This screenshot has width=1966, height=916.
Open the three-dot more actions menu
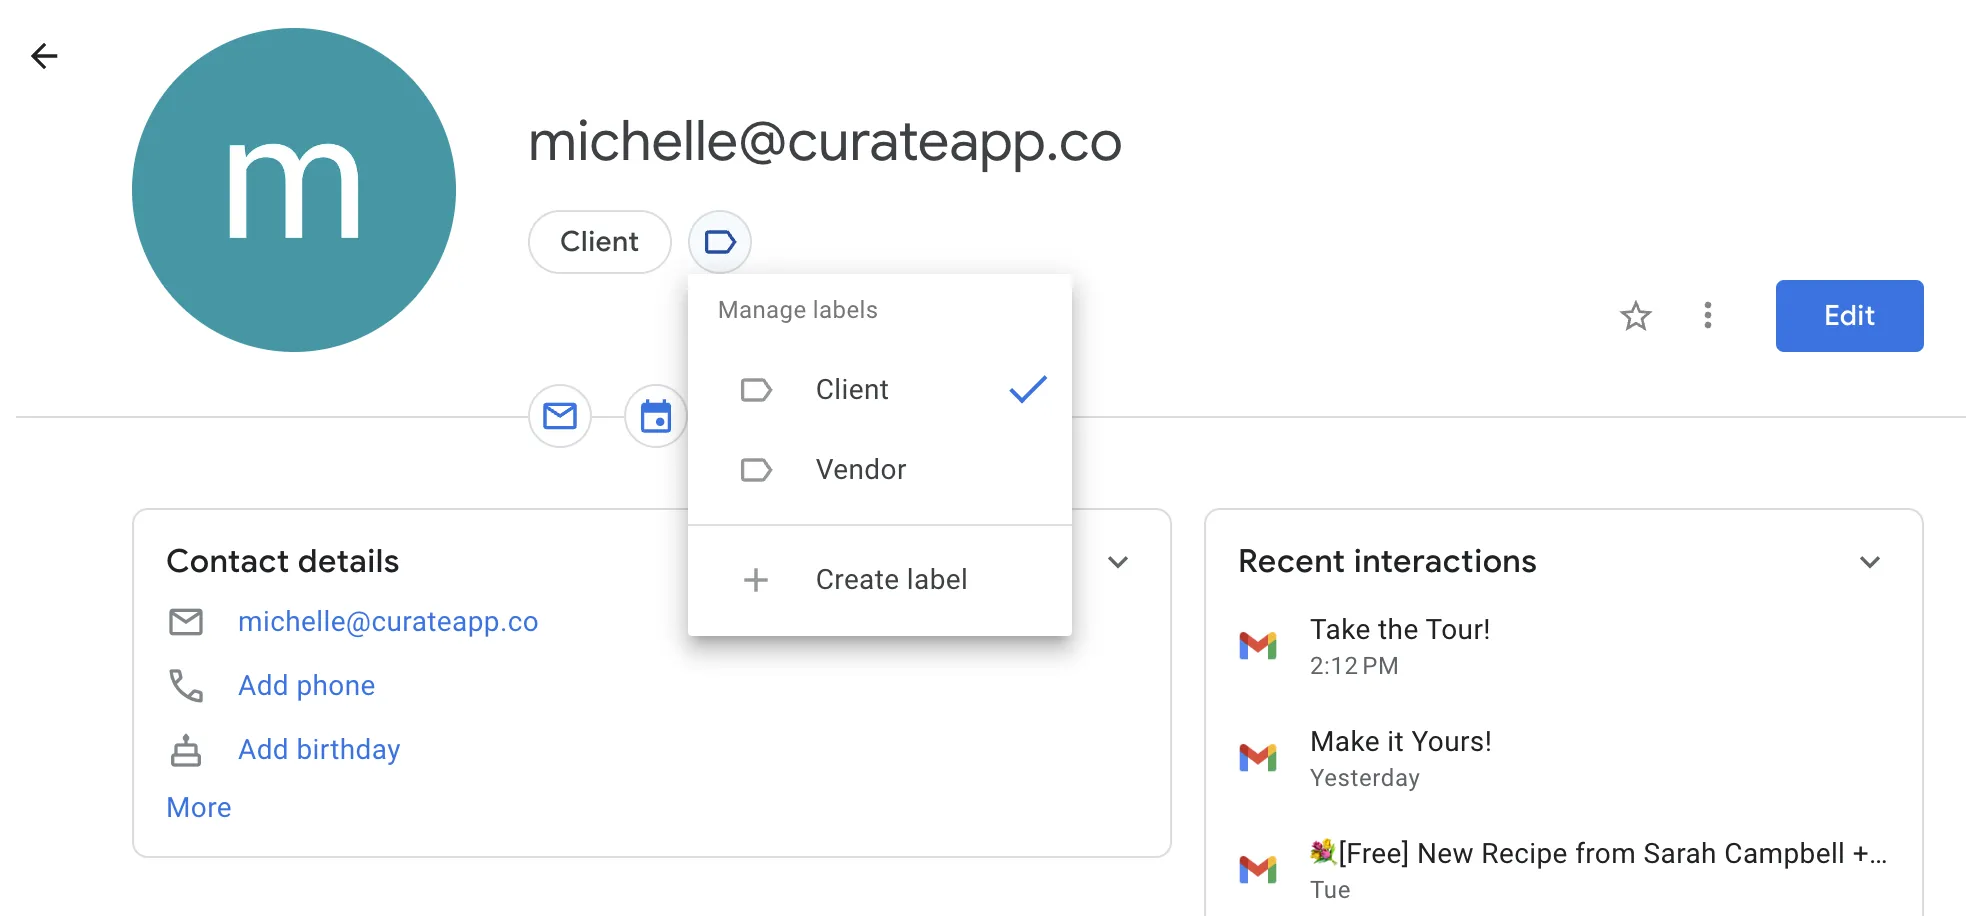(x=1707, y=316)
